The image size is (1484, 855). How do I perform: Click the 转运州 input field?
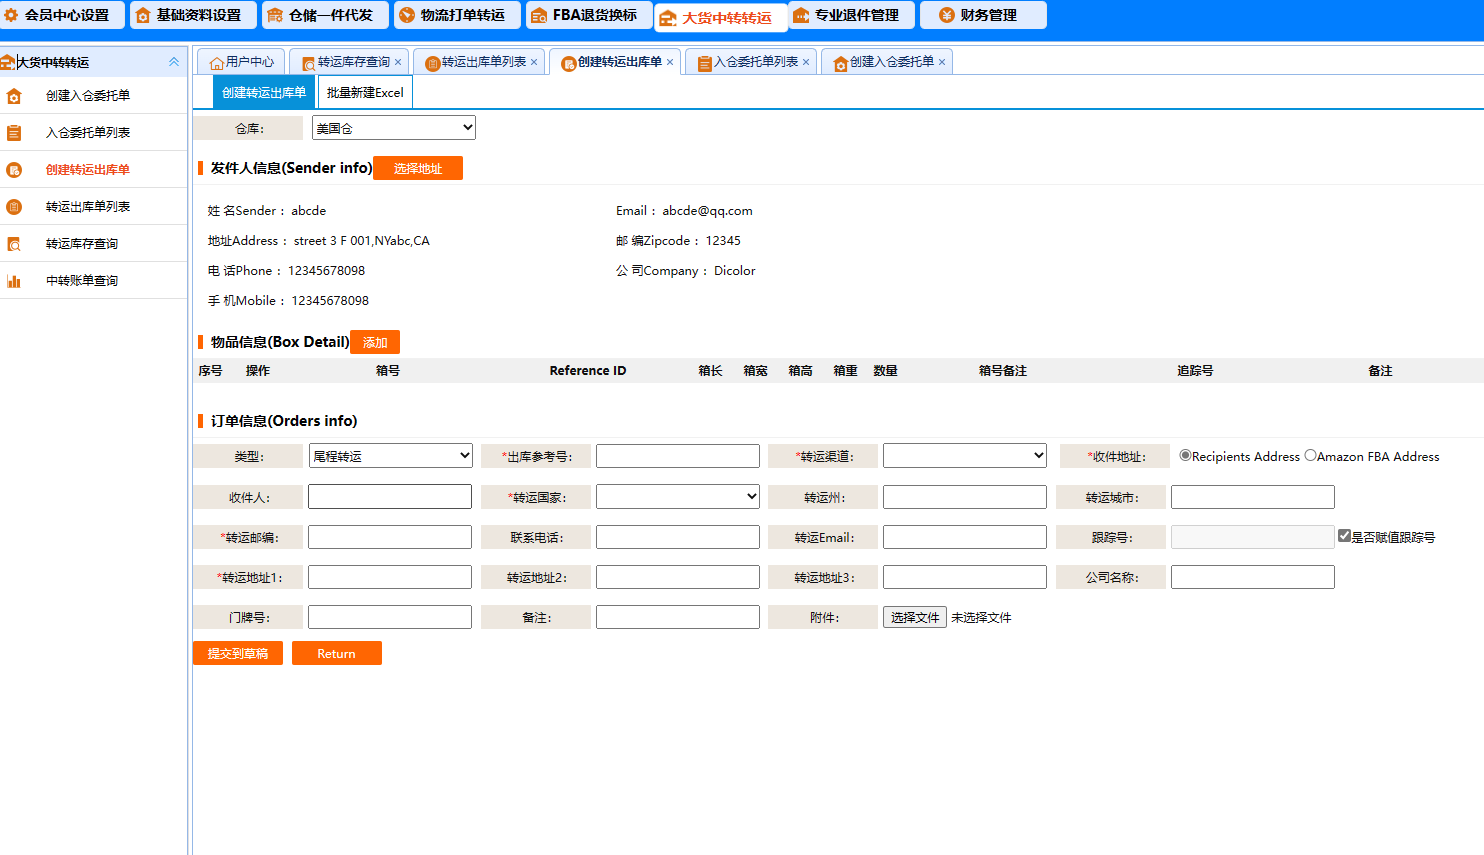coord(965,497)
